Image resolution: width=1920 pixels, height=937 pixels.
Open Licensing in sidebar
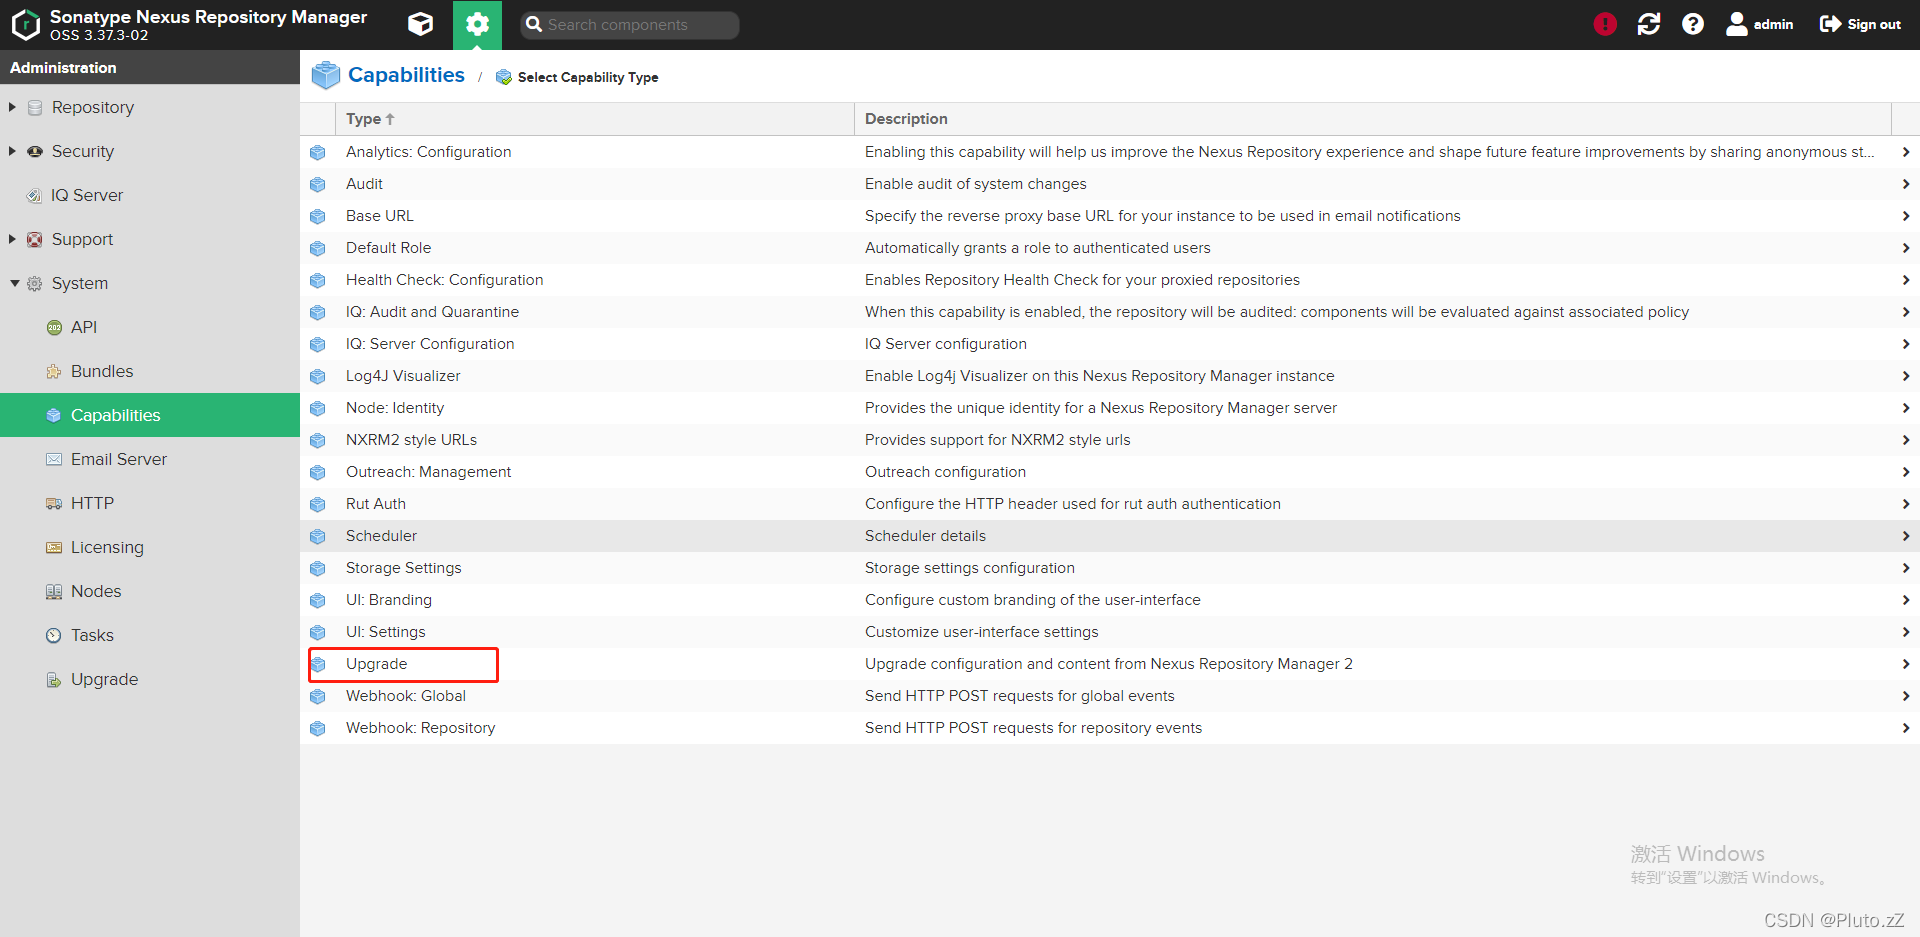coord(107,547)
